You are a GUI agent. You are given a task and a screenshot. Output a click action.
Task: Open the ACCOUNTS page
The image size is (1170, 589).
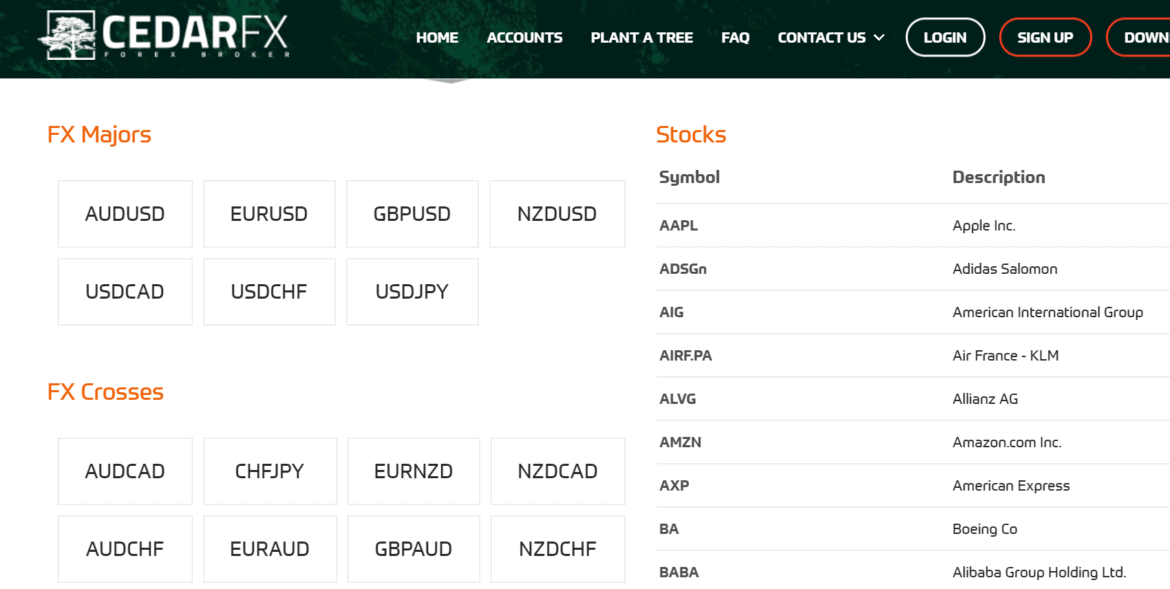pyautogui.click(x=524, y=37)
